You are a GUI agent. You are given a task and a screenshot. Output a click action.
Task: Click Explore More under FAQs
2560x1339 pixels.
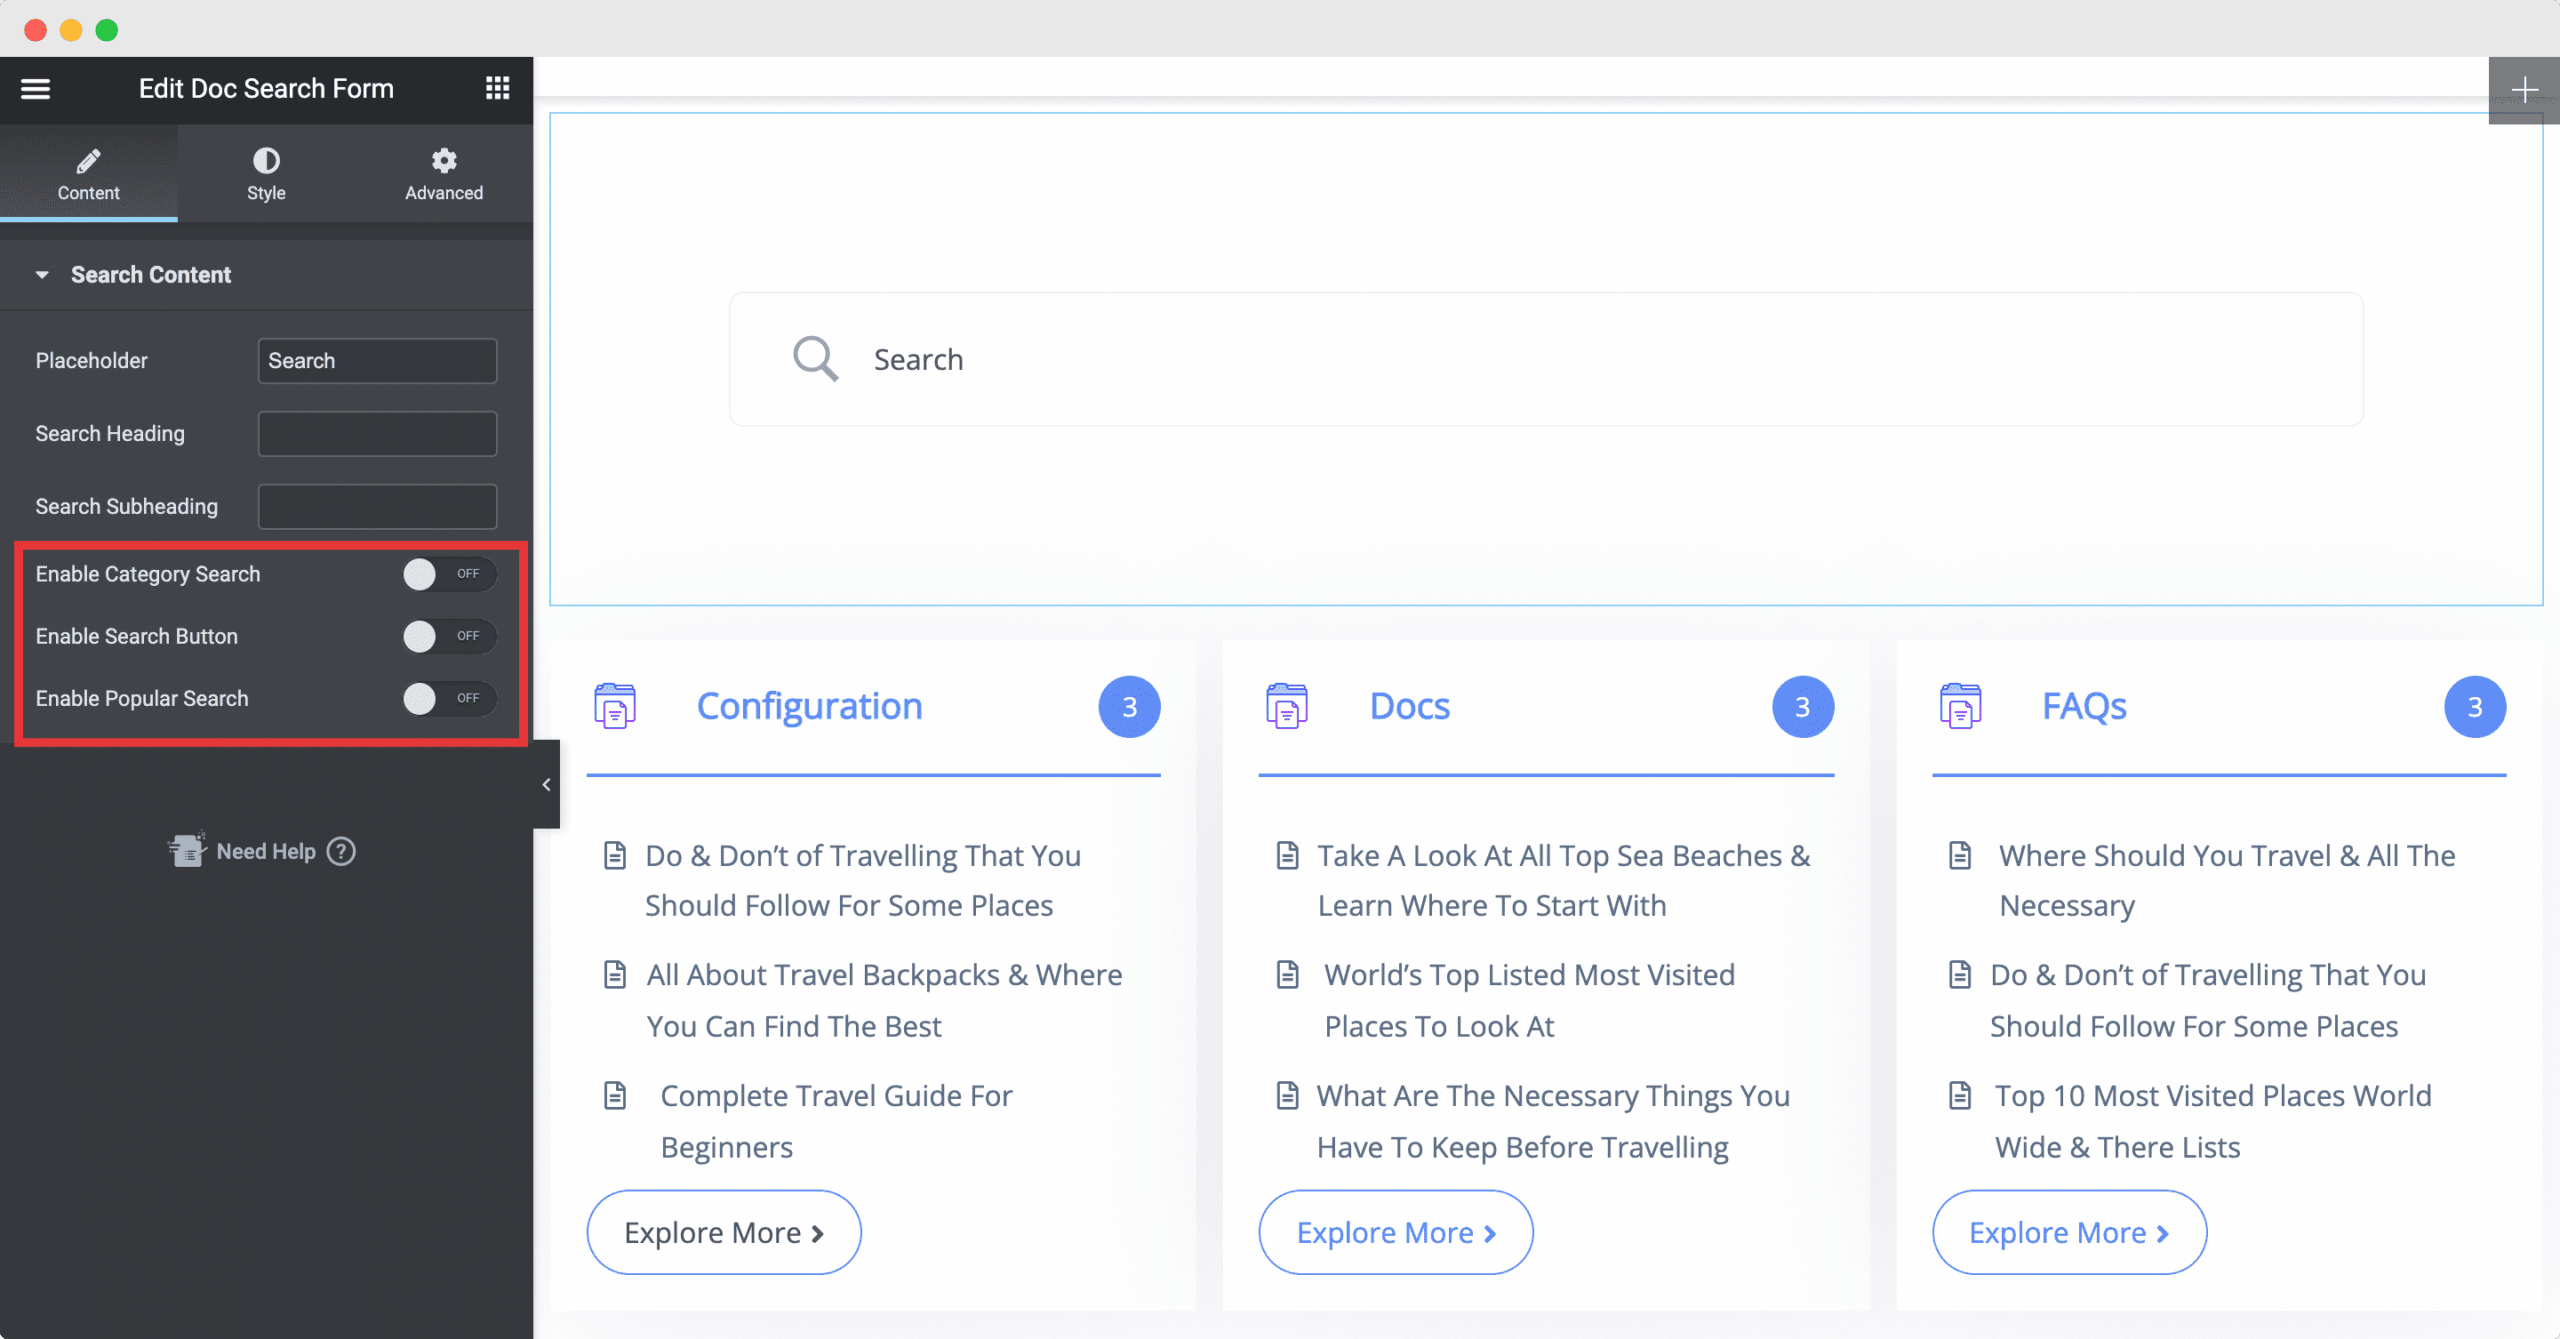point(2068,1232)
